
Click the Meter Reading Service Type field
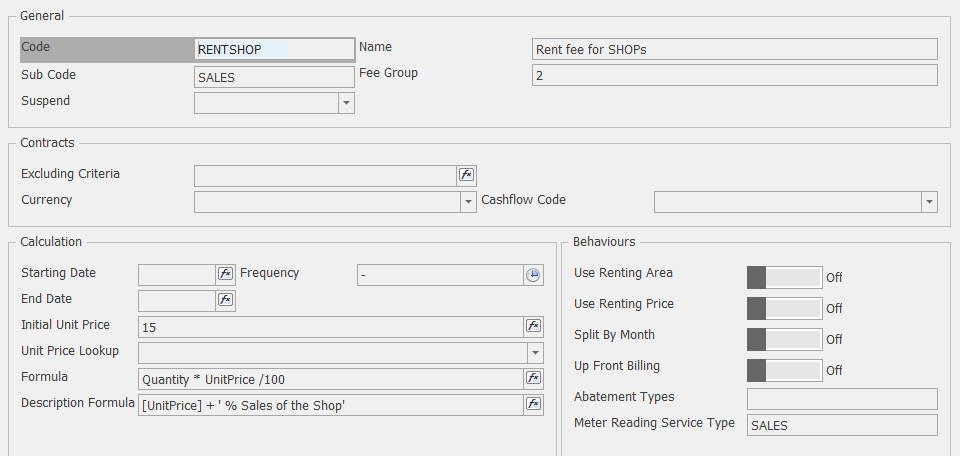pyautogui.click(x=842, y=425)
